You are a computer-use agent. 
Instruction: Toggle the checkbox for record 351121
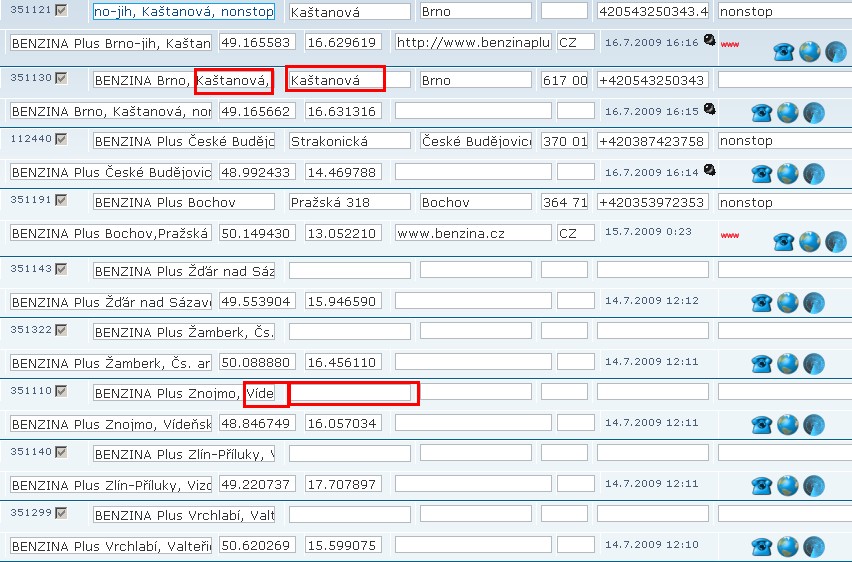click(x=61, y=10)
